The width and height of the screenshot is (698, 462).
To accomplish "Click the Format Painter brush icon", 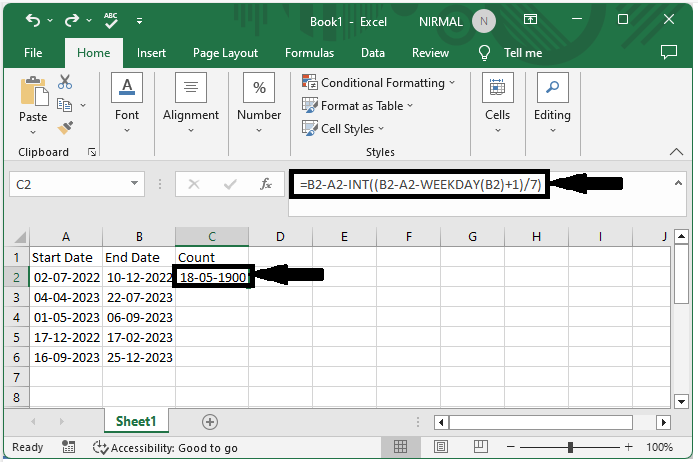I will click(65, 128).
